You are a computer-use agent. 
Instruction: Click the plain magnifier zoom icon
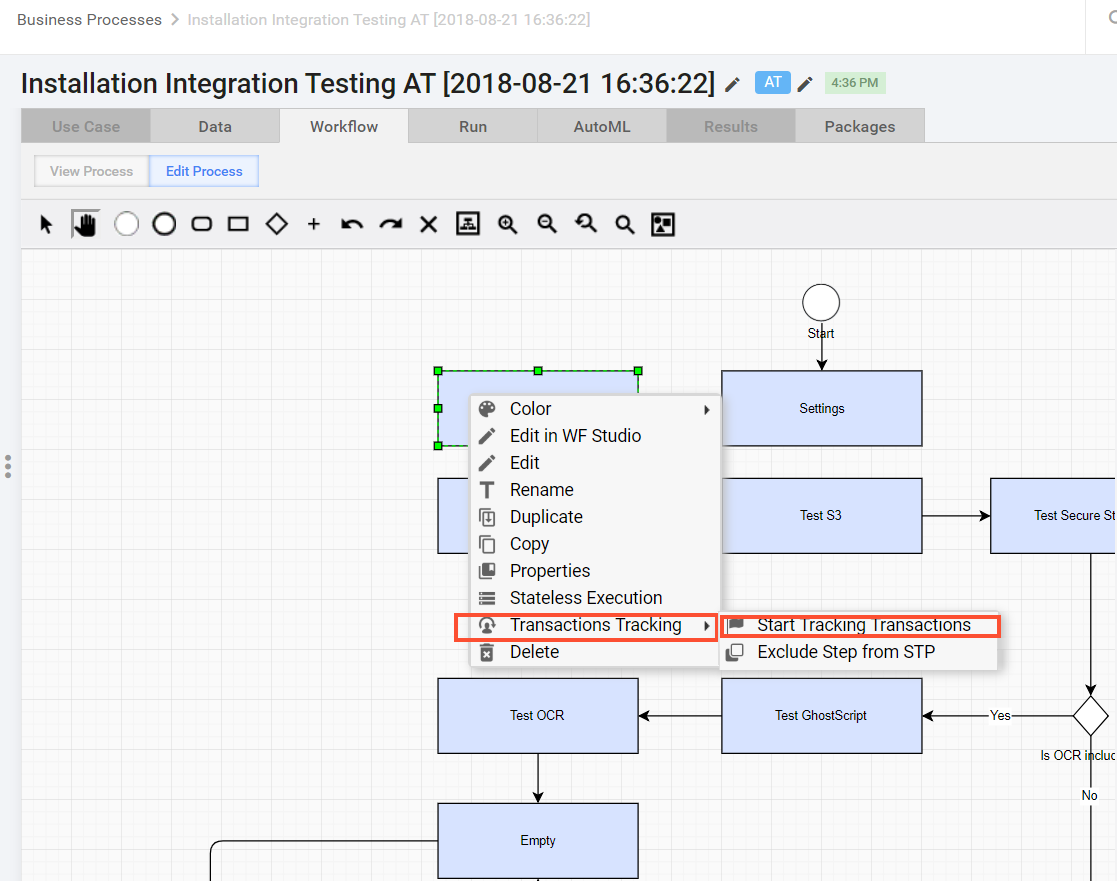(625, 224)
